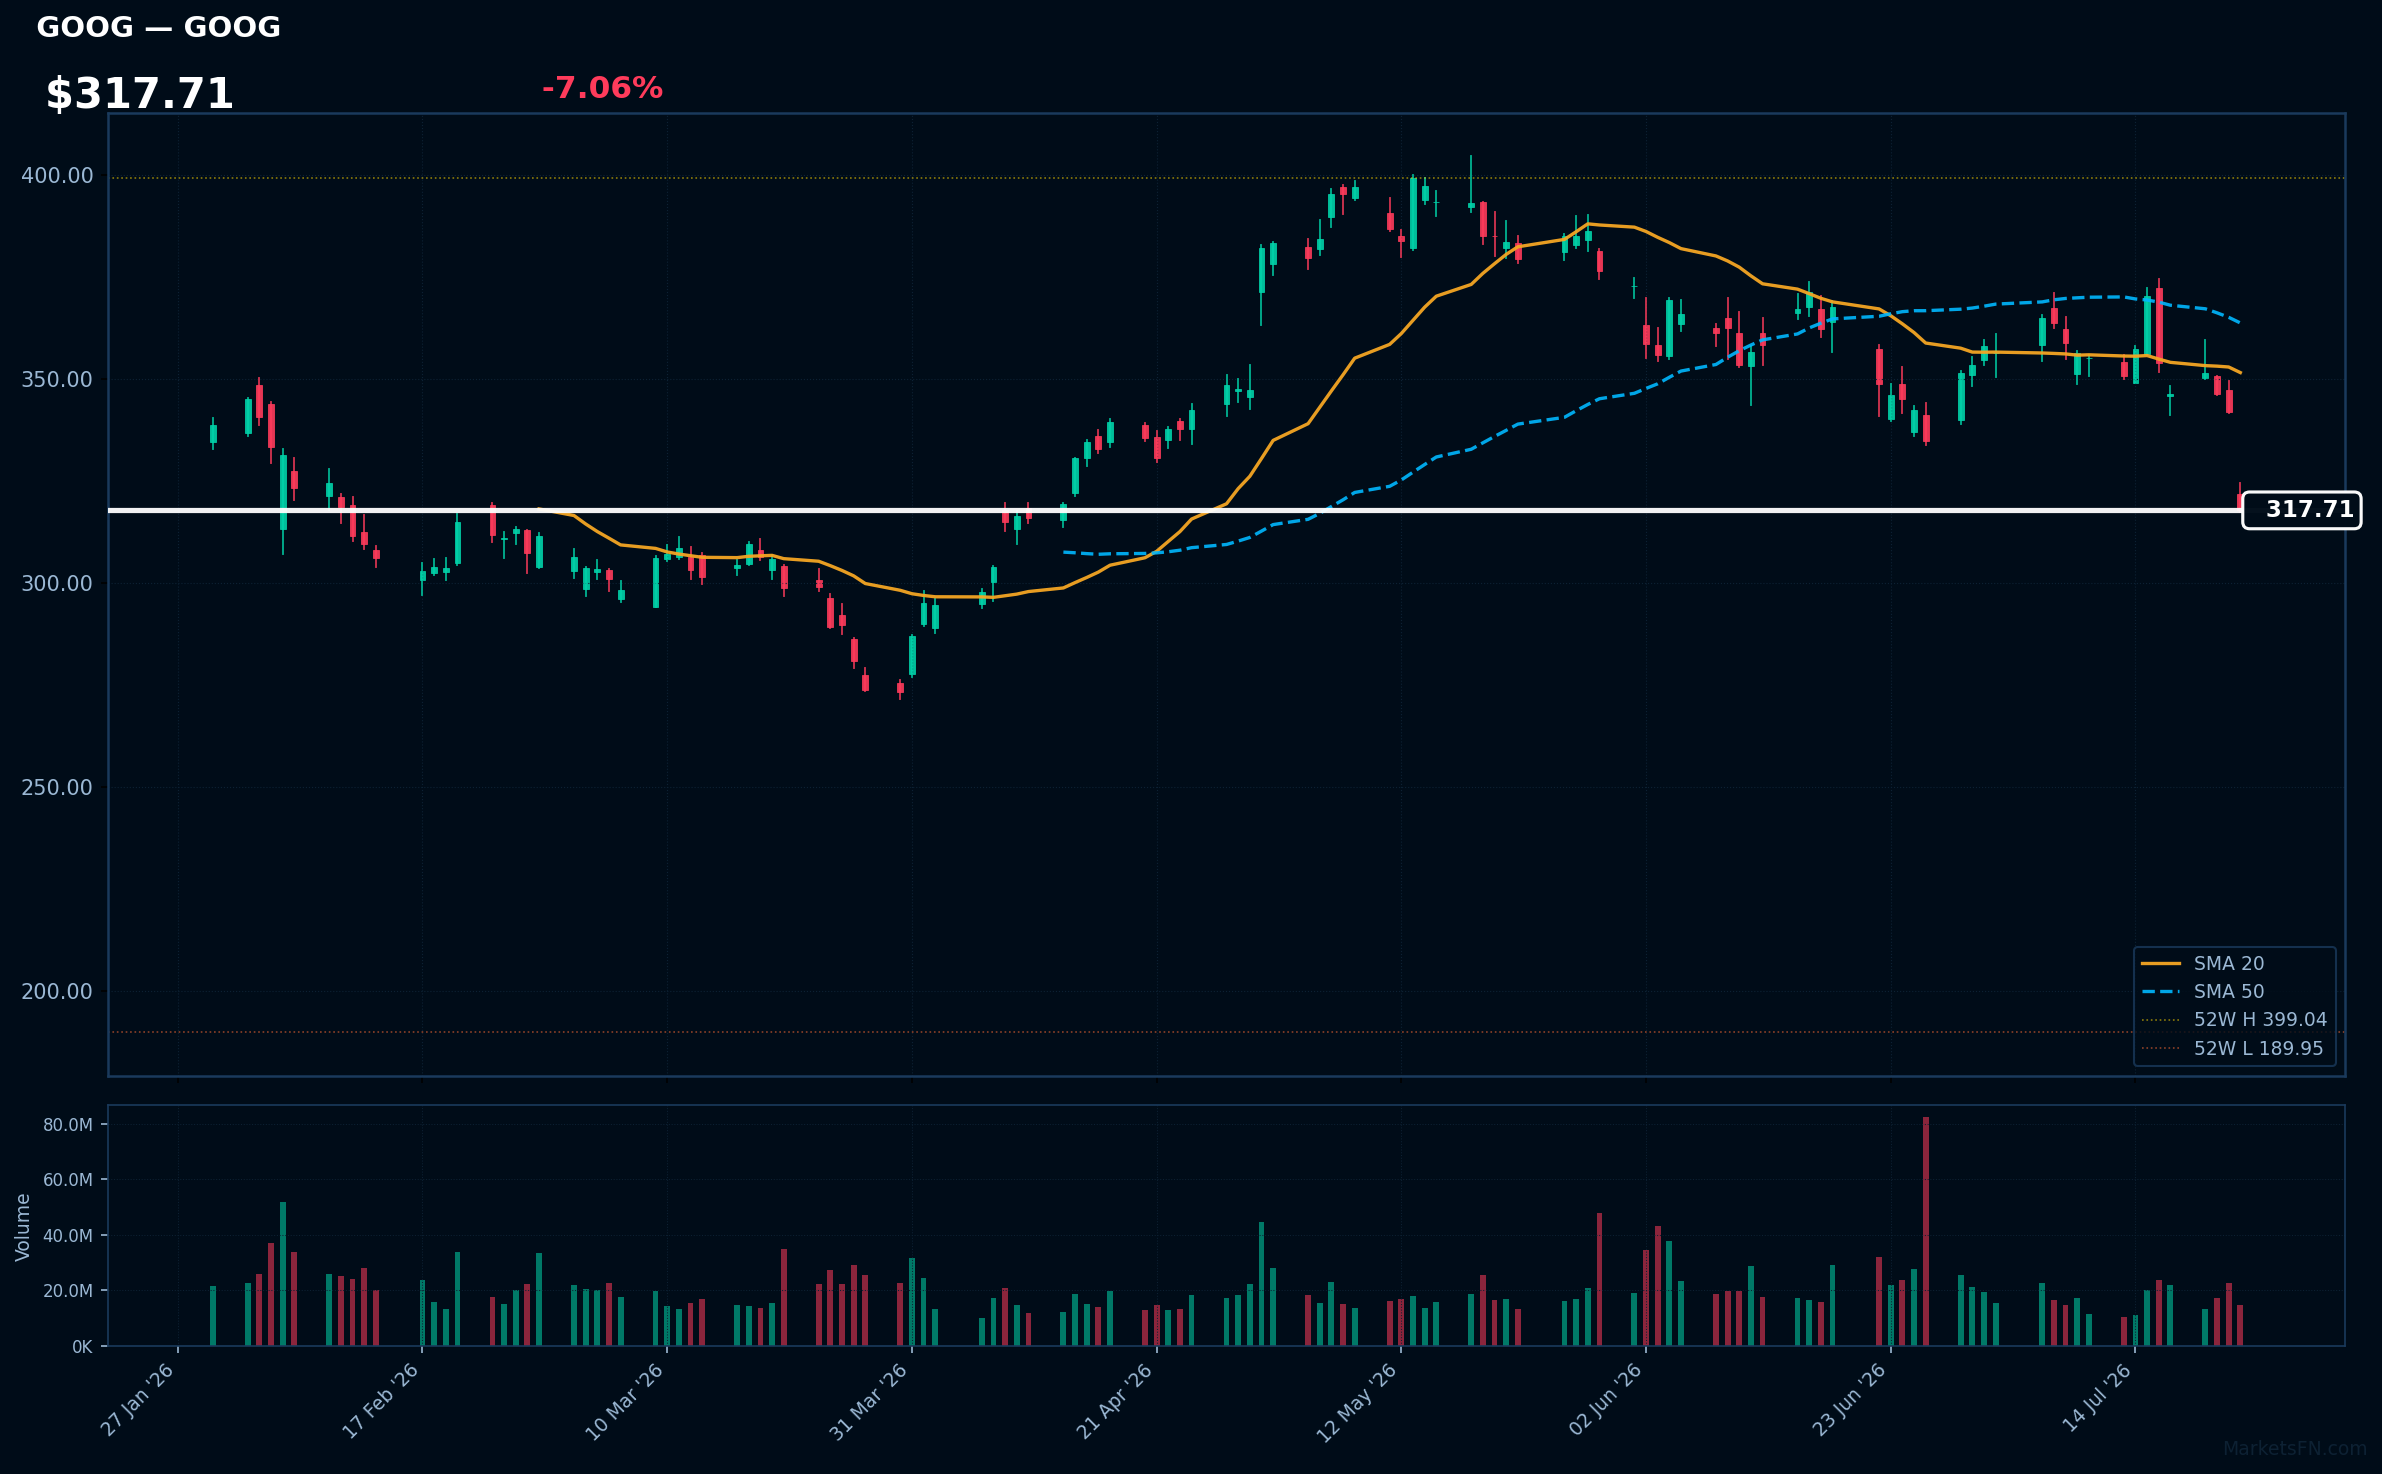Click the 200.00 y-axis label
The height and width of the screenshot is (1474, 2382).
pos(57,992)
